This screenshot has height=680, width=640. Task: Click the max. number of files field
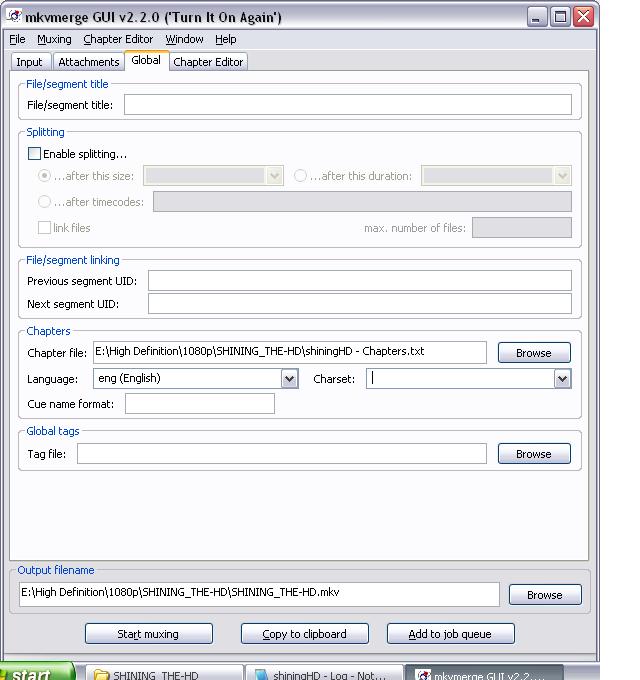click(522, 228)
